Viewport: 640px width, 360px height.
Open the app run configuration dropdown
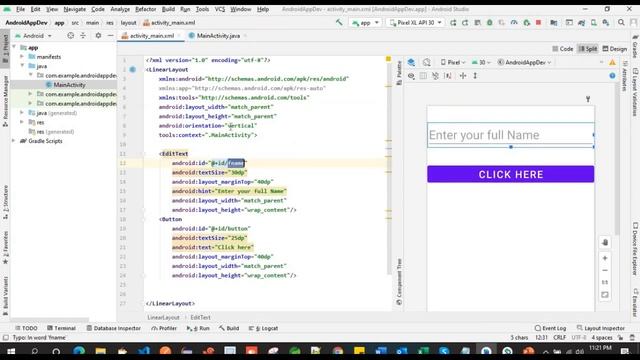click(366, 23)
